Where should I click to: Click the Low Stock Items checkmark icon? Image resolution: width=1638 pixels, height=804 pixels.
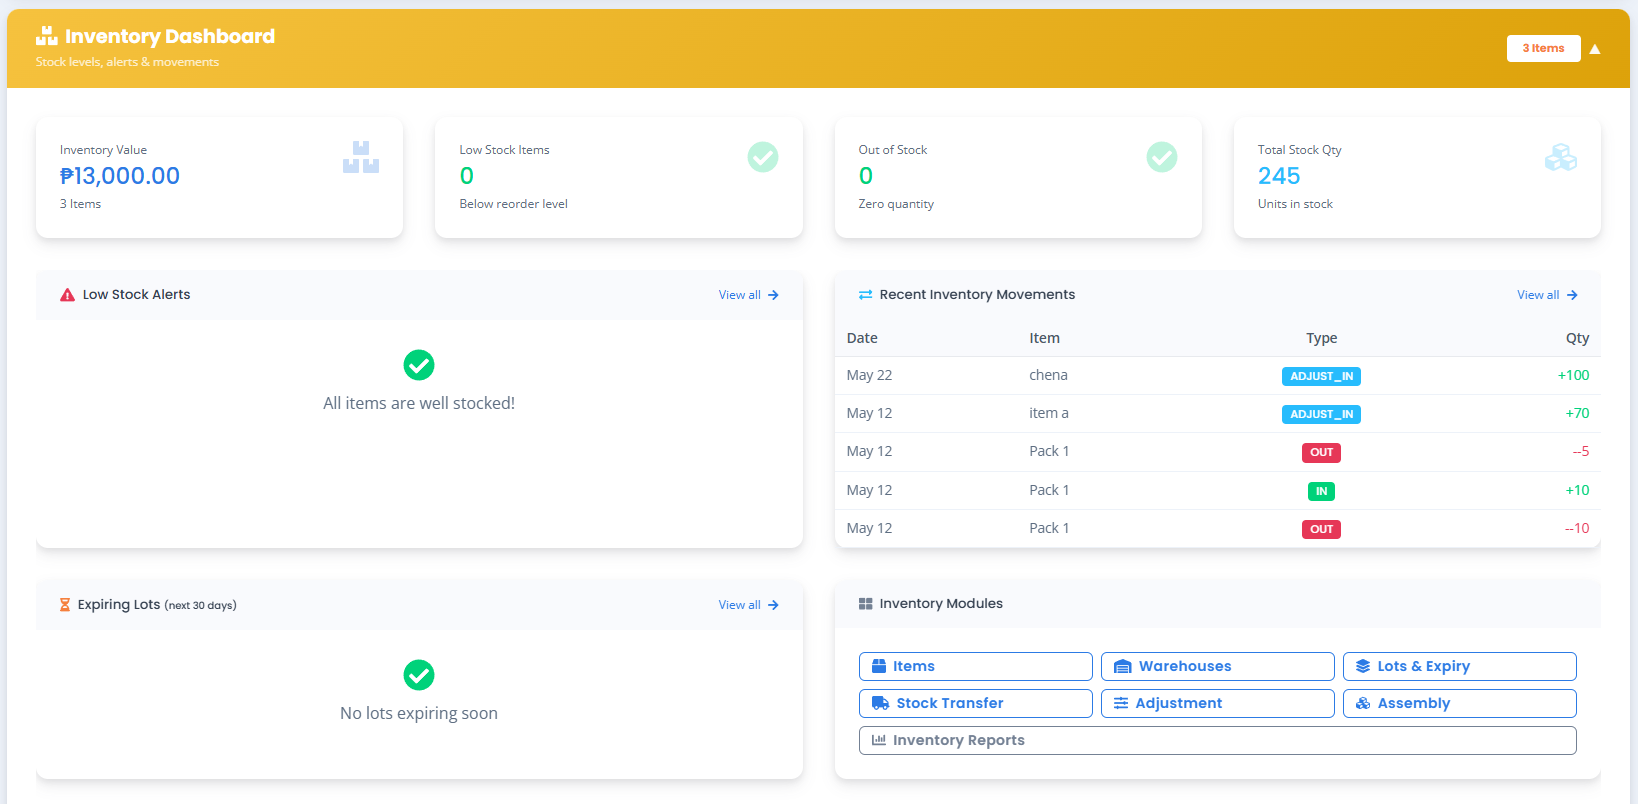763,157
